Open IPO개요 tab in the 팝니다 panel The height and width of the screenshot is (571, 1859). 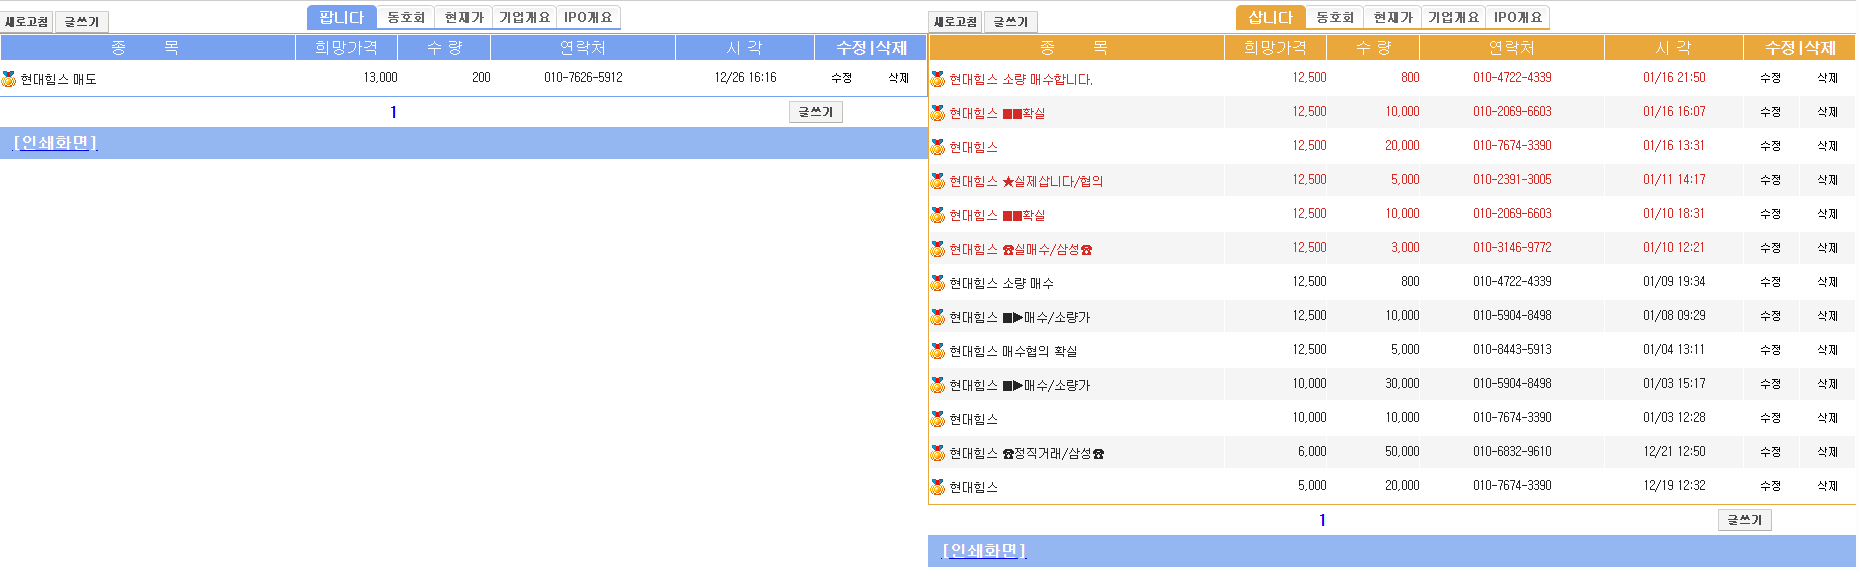[588, 17]
